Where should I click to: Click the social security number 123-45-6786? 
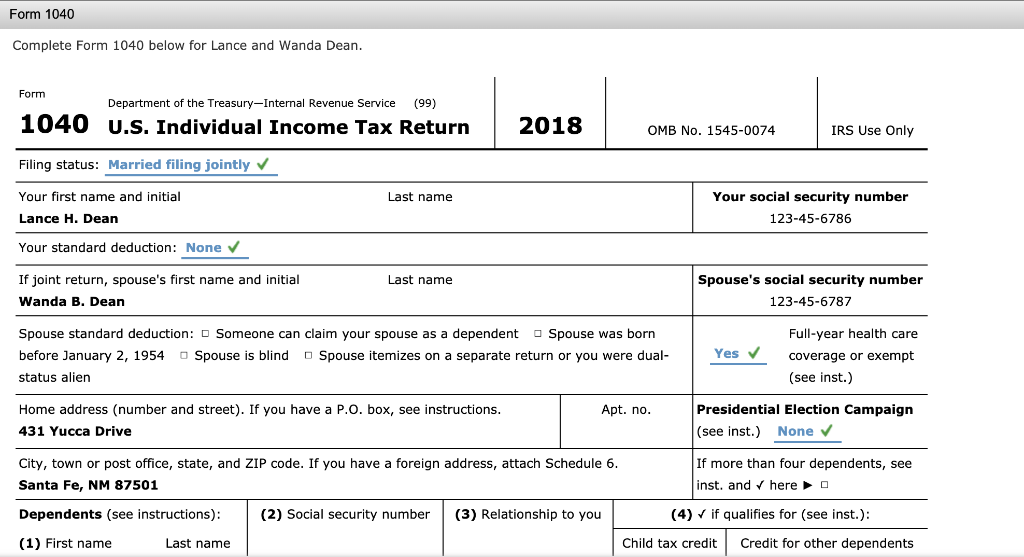click(810, 219)
